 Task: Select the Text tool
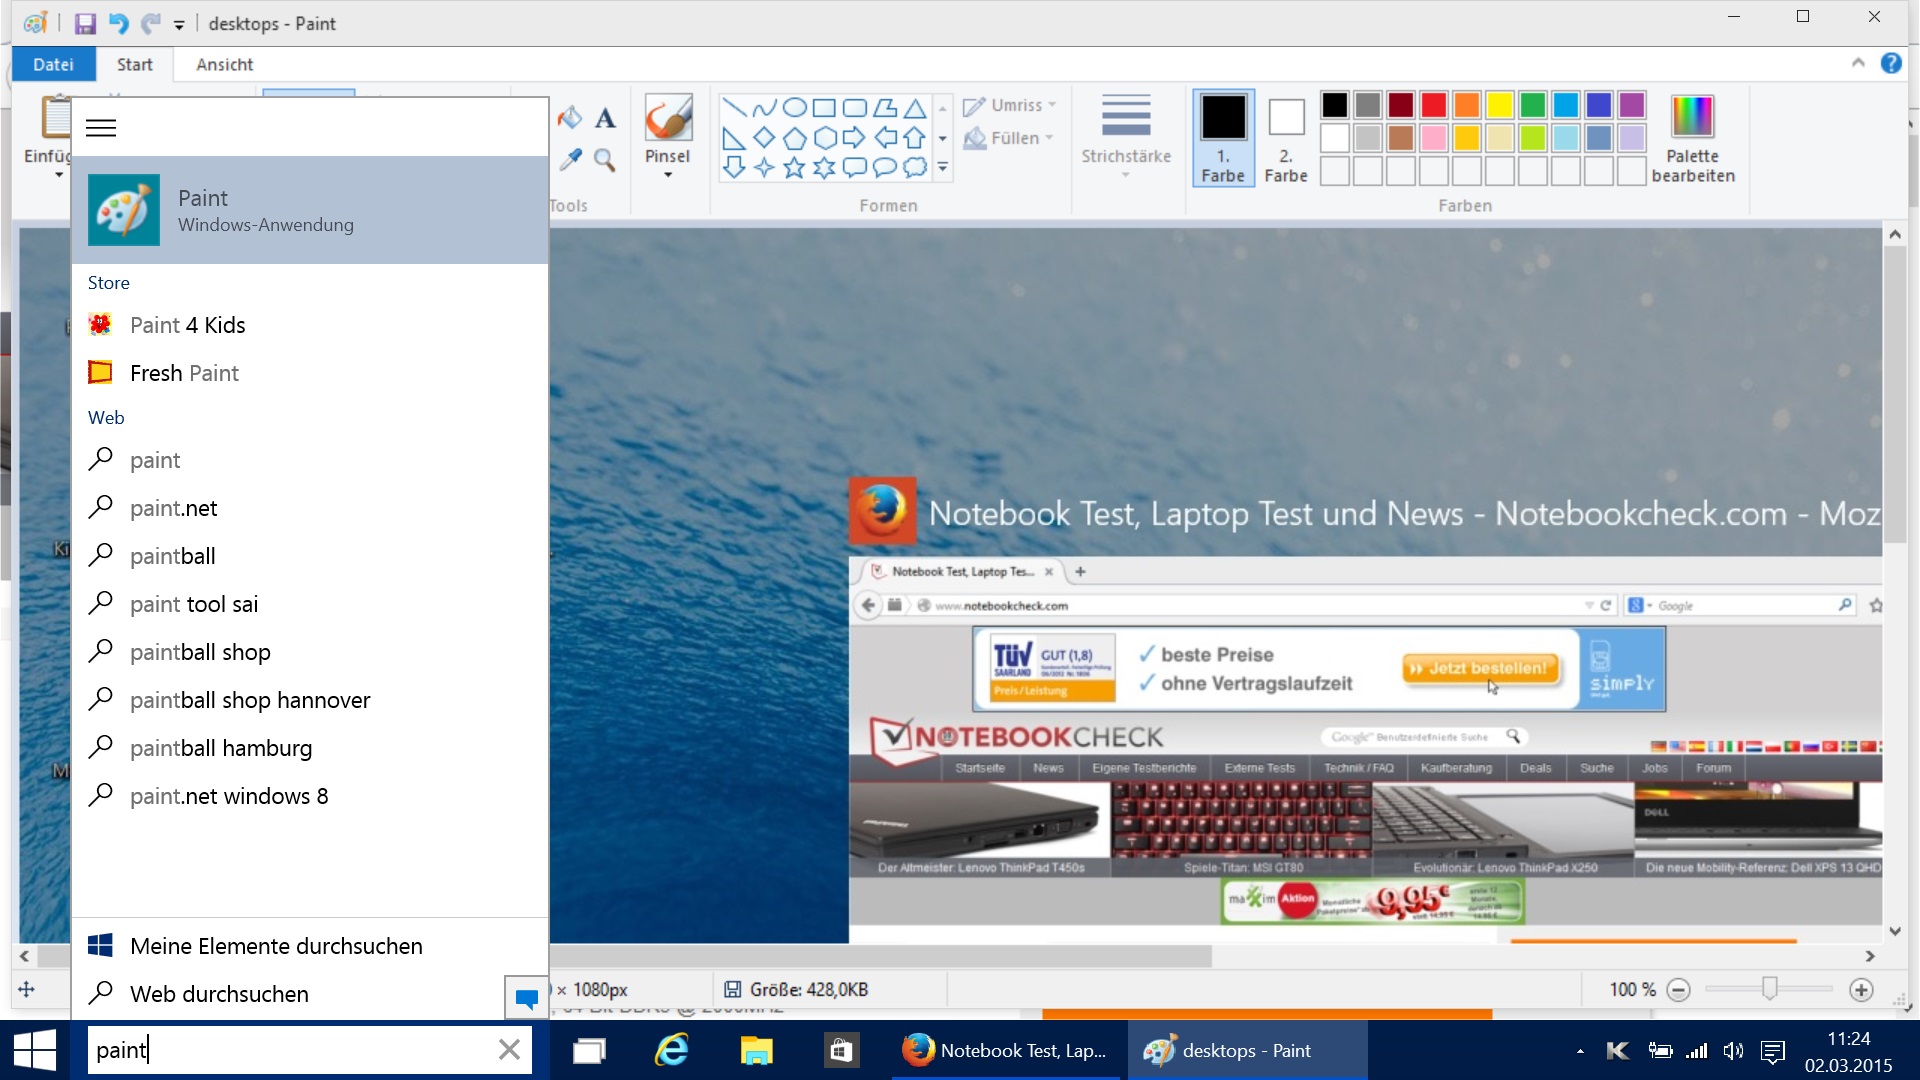pyautogui.click(x=605, y=118)
